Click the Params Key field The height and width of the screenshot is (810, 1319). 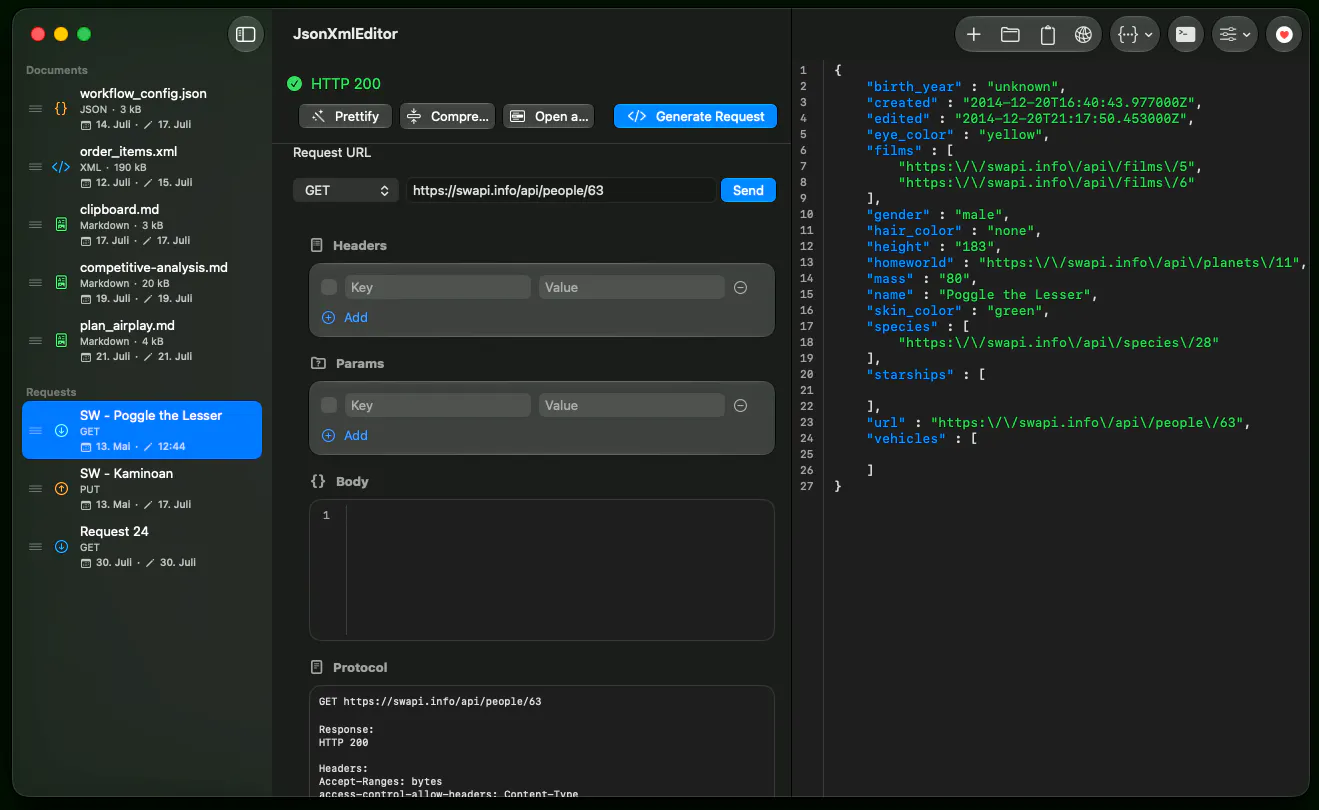coord(438,405)
